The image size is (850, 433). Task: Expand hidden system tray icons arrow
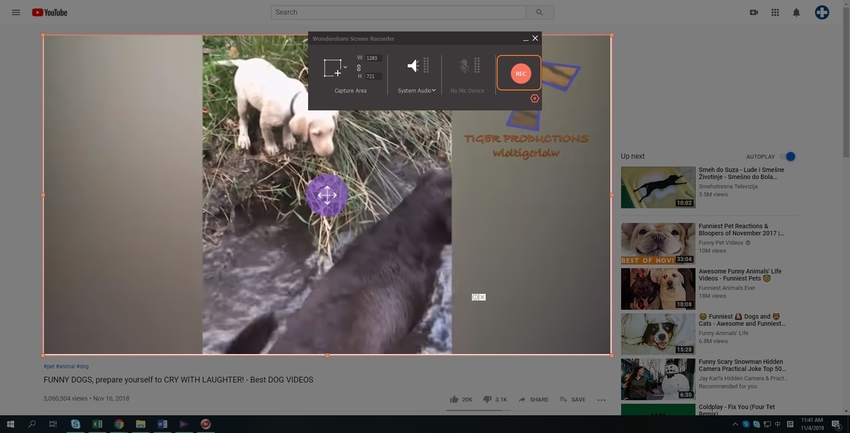(735, 424)
